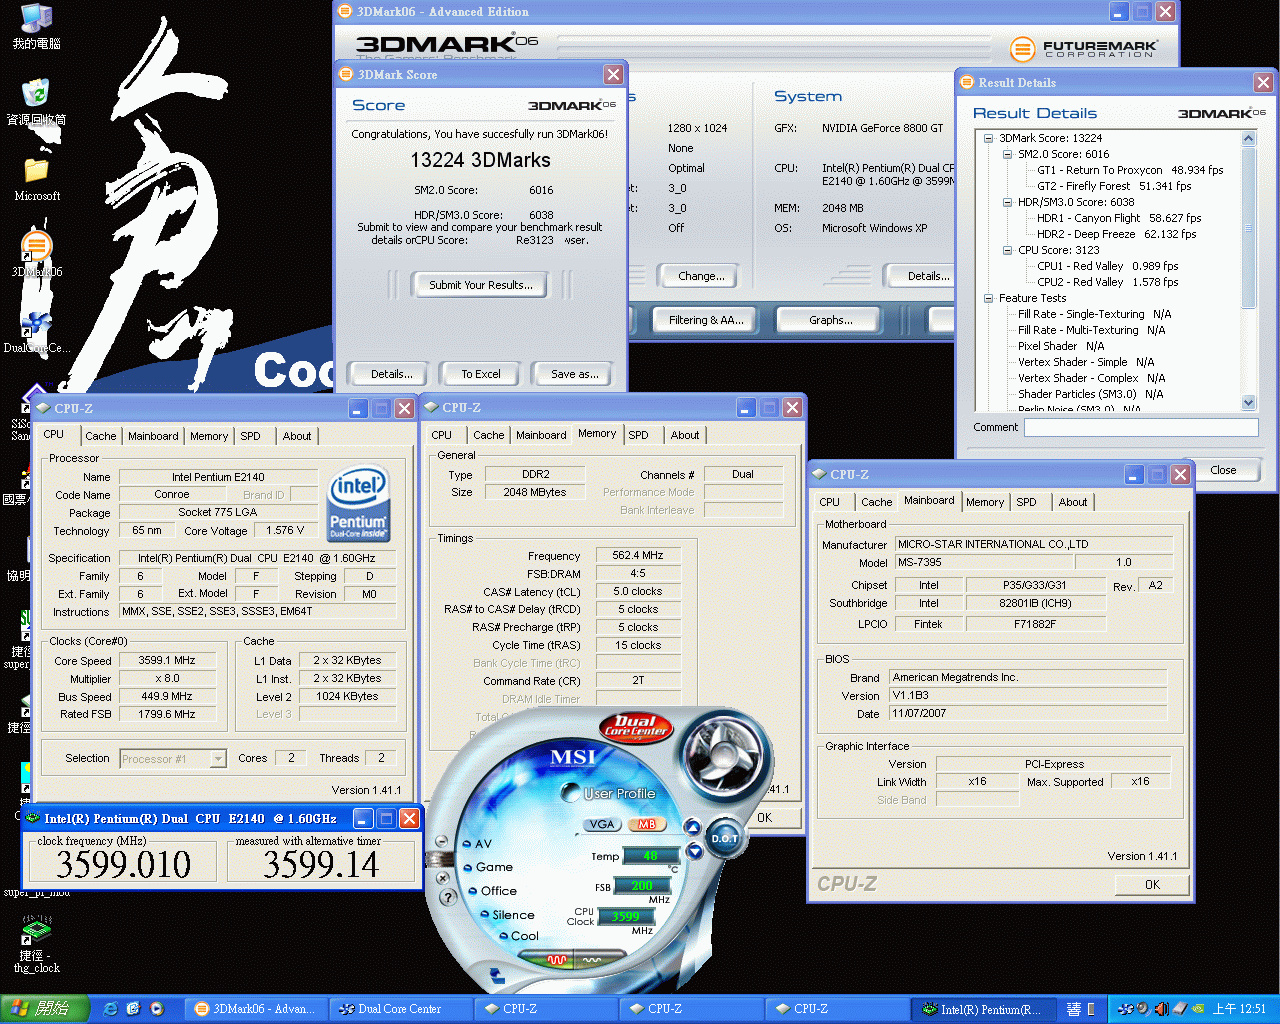Switch to MB view in Dual Core Center
This screenshot has width=1280, height=1024.
coord(647,824)
